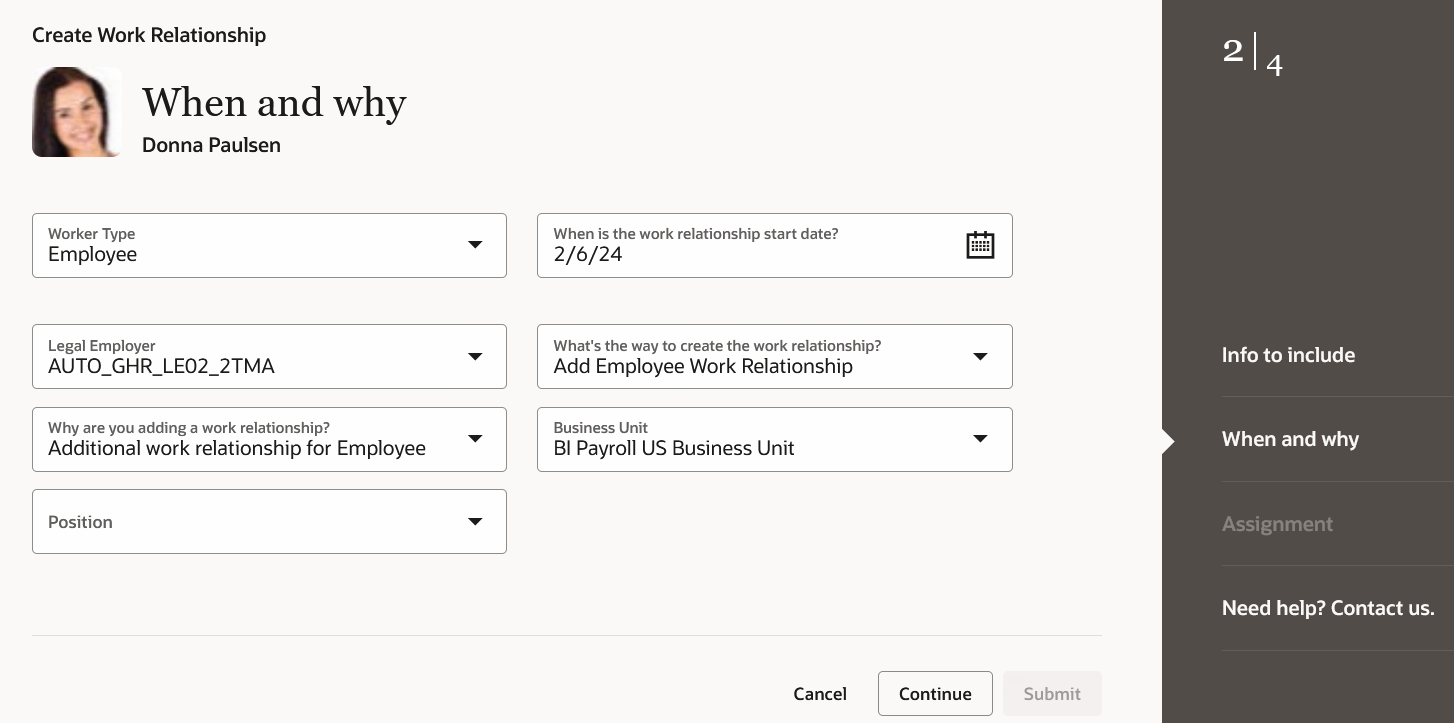This screenshot has width=1454, height=723.
Task: Click Donna Paulsen's profile photo
Action: tap(77, 112)
